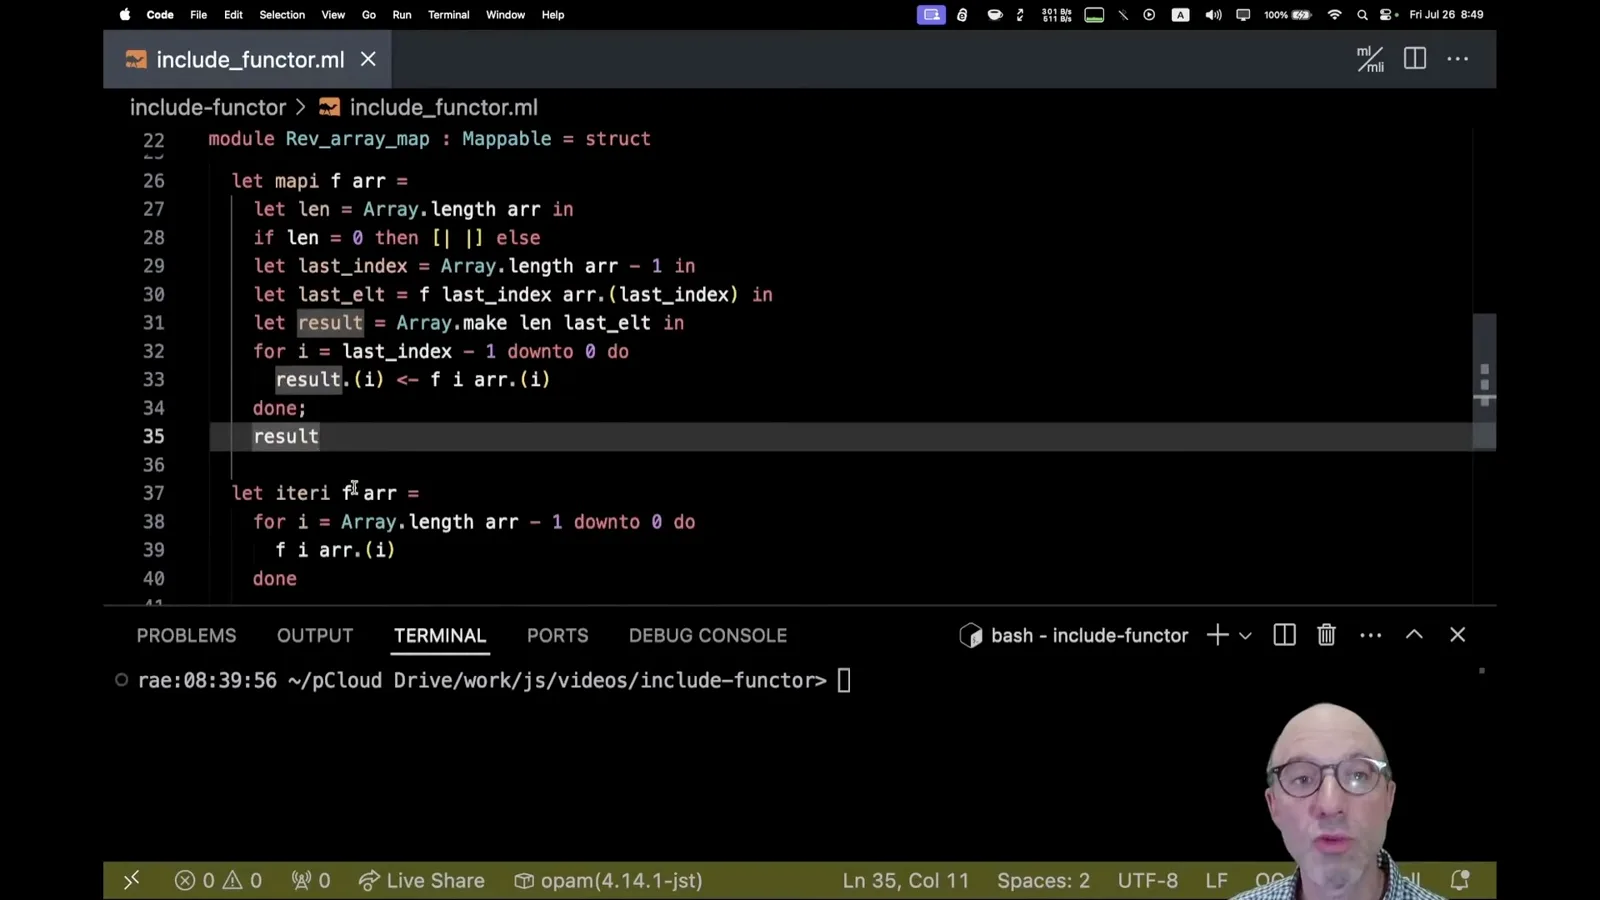
Task: Switch to the OUTPUT tab
Action: (x=315, y=635)
